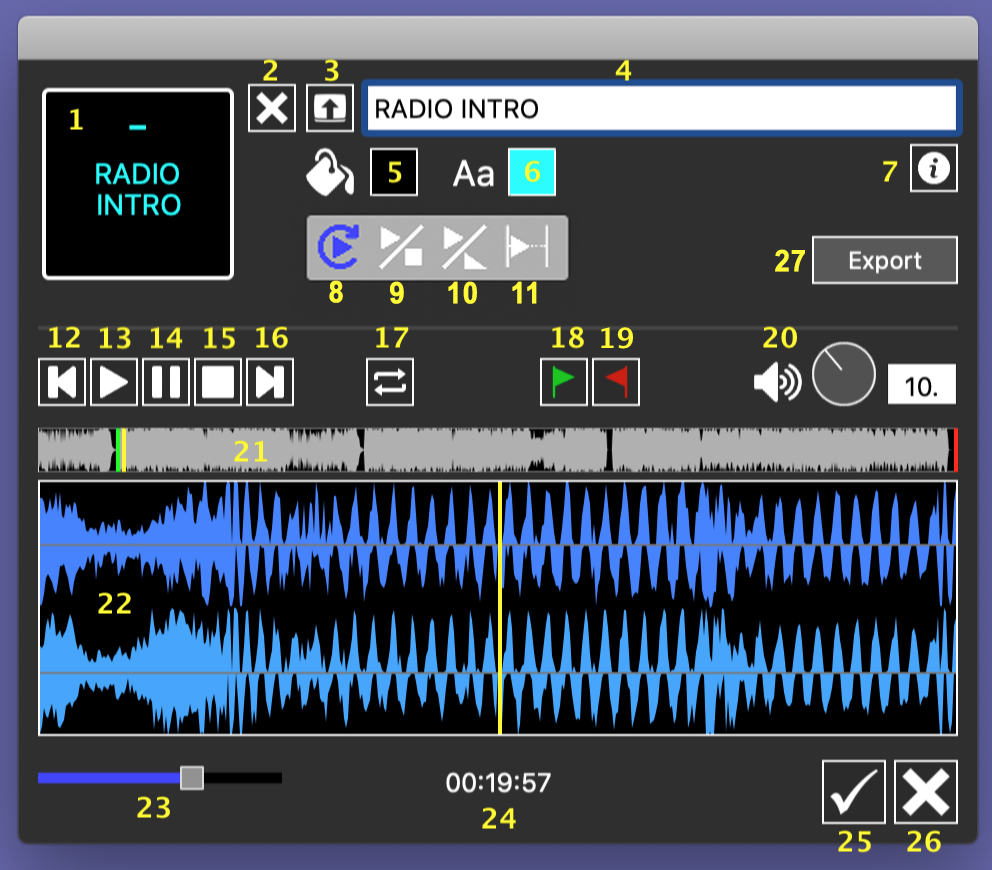This screenshot has width=992, height=870.
Task: Start playback with the play button
Action: (x=114, y=382)
